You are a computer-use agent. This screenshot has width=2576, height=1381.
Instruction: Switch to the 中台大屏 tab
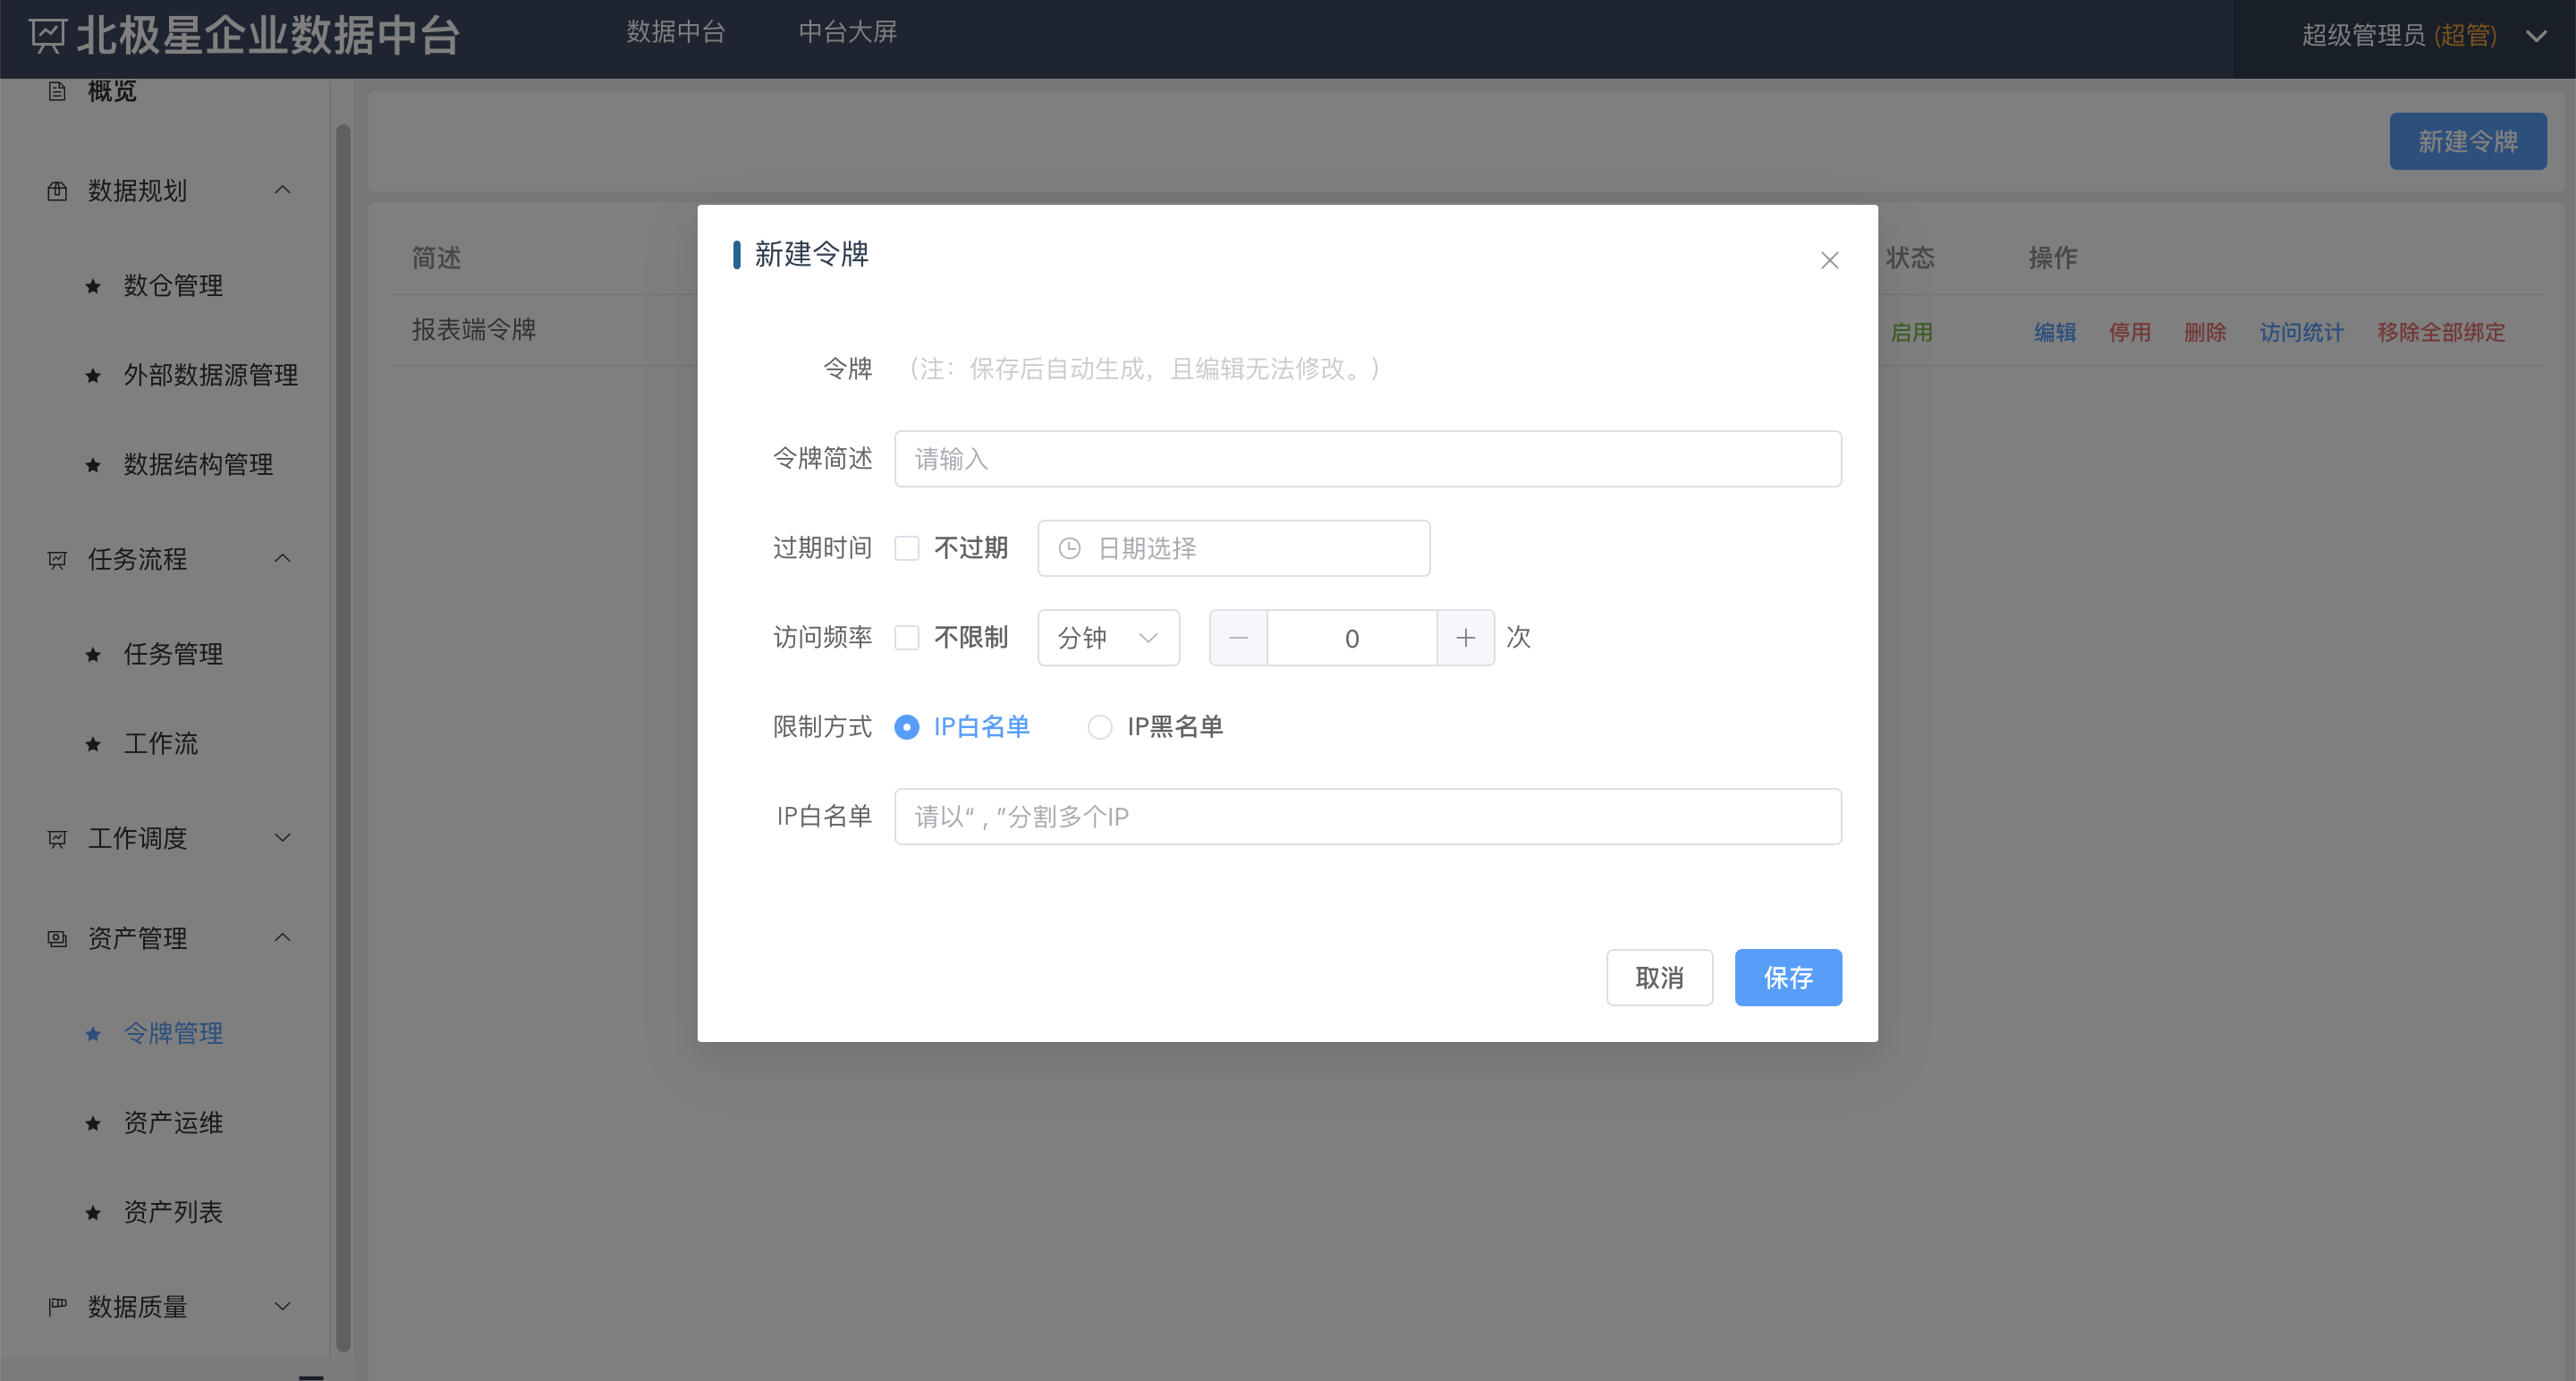(x=847, y=32)
